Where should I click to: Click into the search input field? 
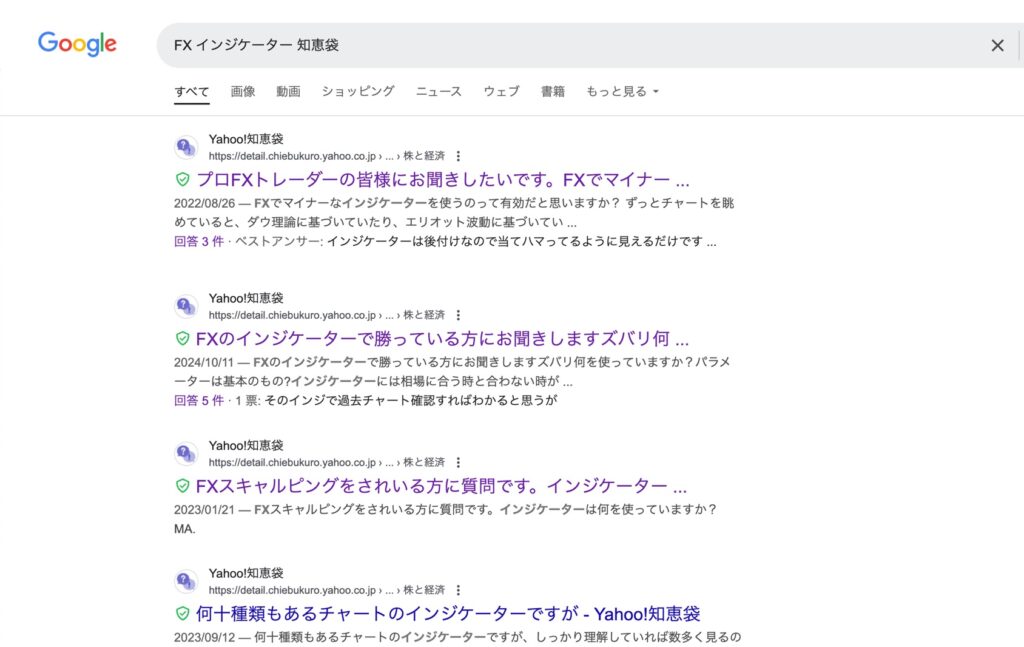tap(560, 45)
